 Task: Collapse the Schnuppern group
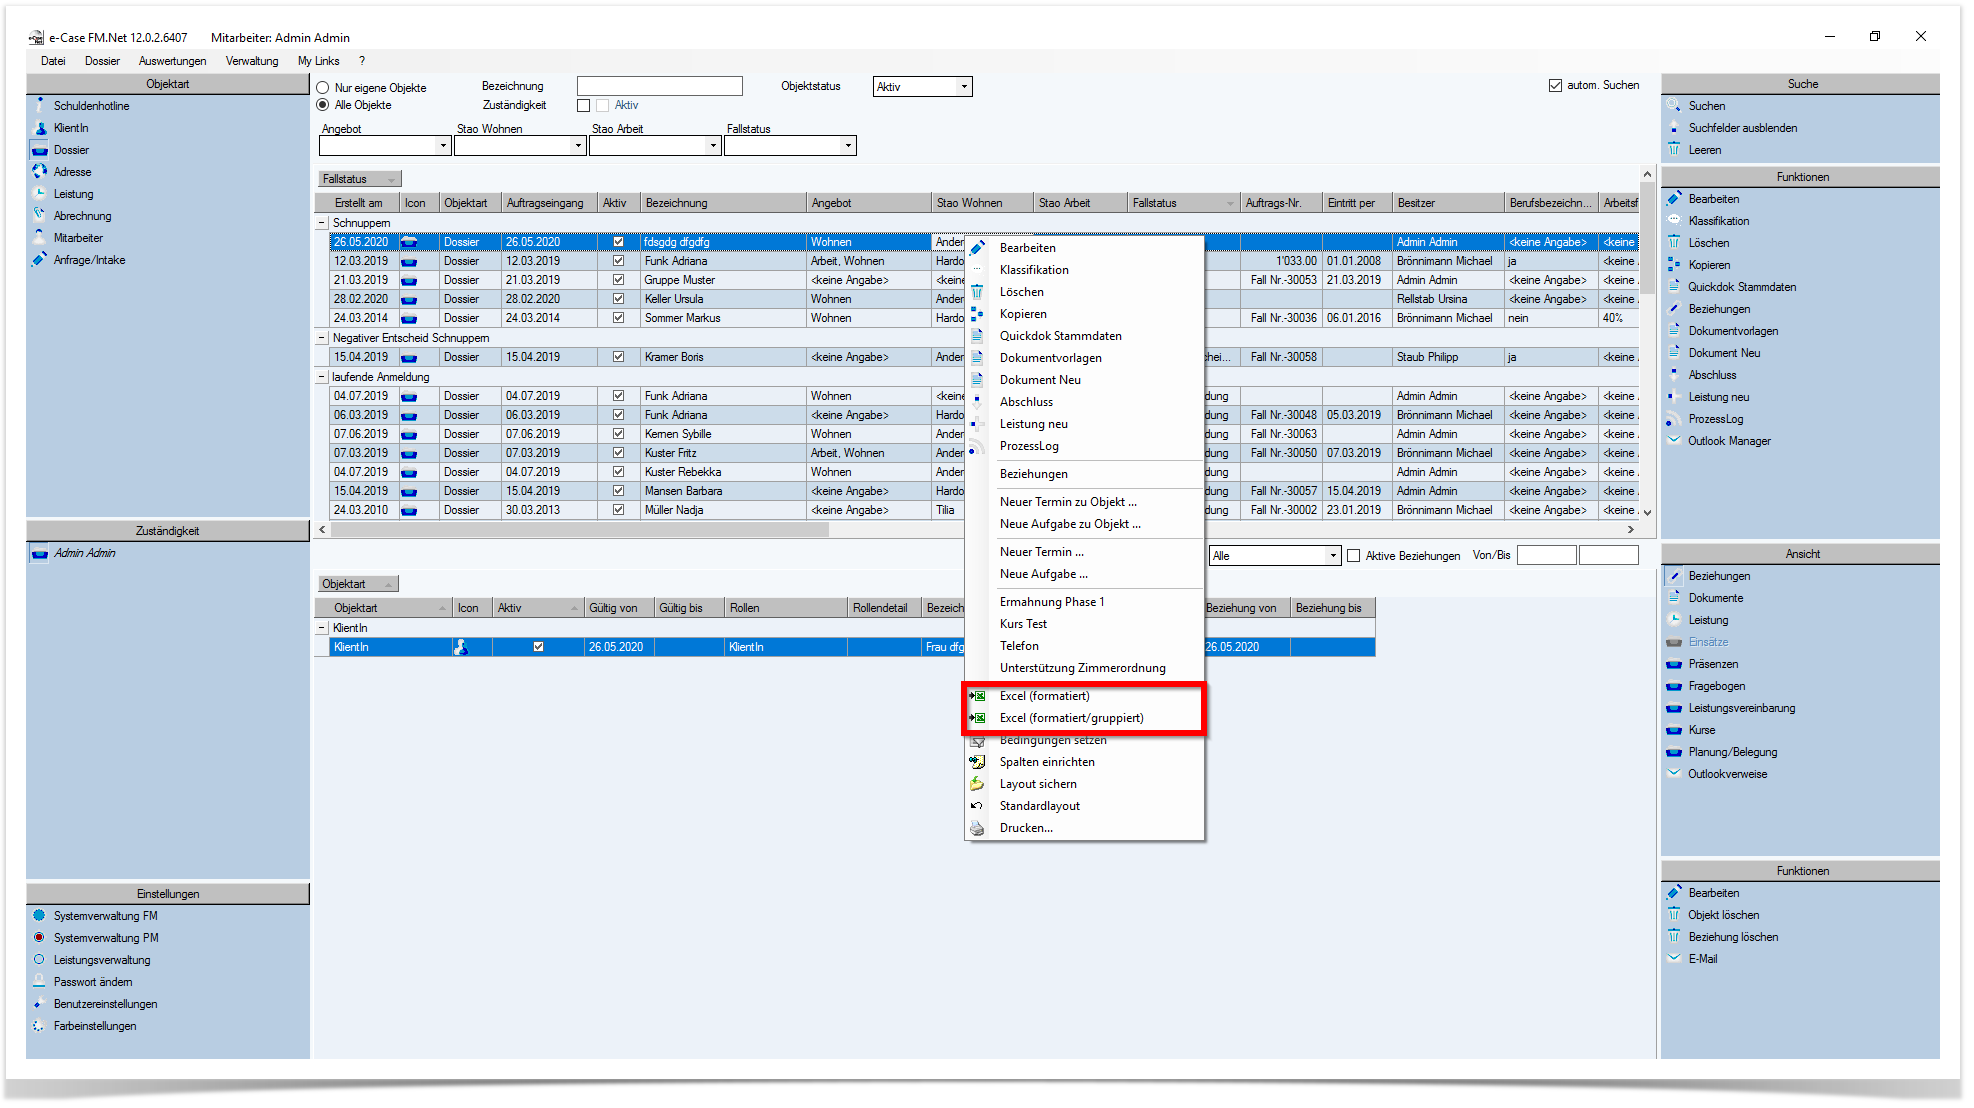322,223
